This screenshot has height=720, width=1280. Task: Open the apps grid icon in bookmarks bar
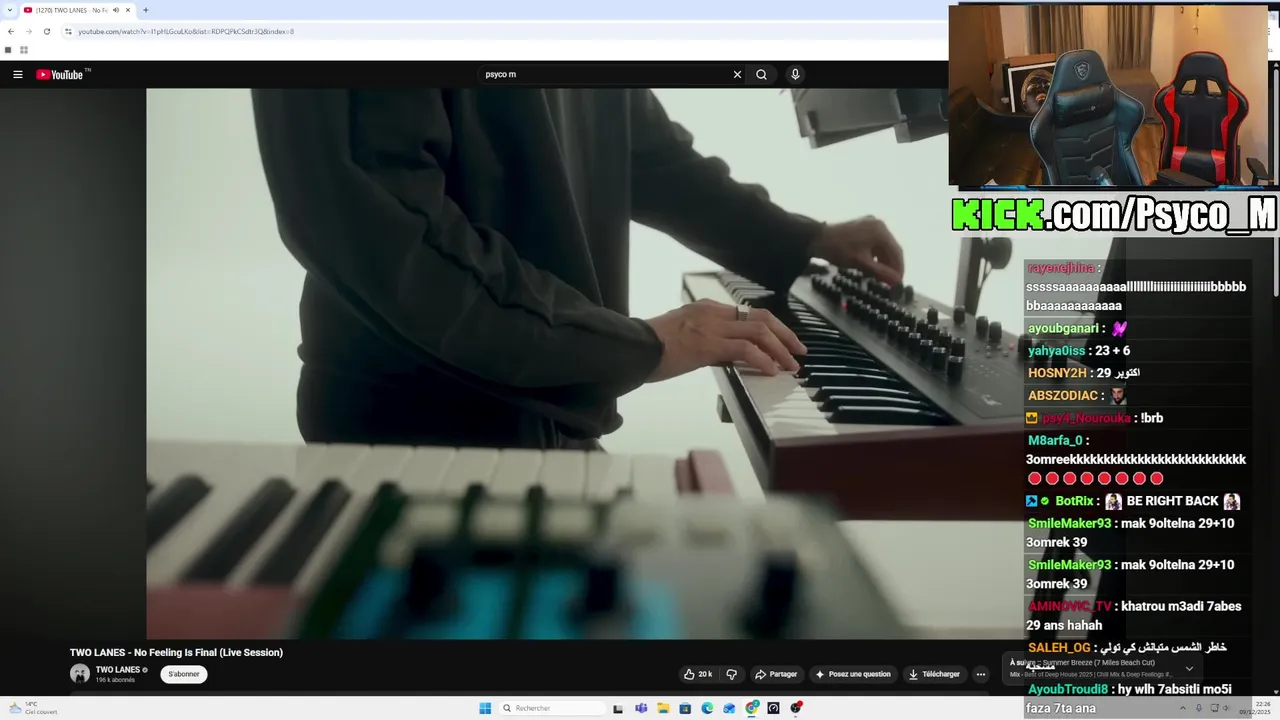[24, 49]
